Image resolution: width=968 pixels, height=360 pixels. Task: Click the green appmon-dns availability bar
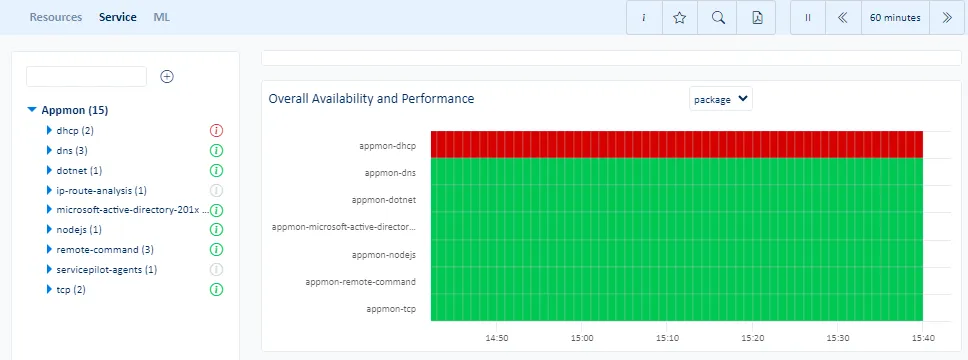(x=677, y=172)
